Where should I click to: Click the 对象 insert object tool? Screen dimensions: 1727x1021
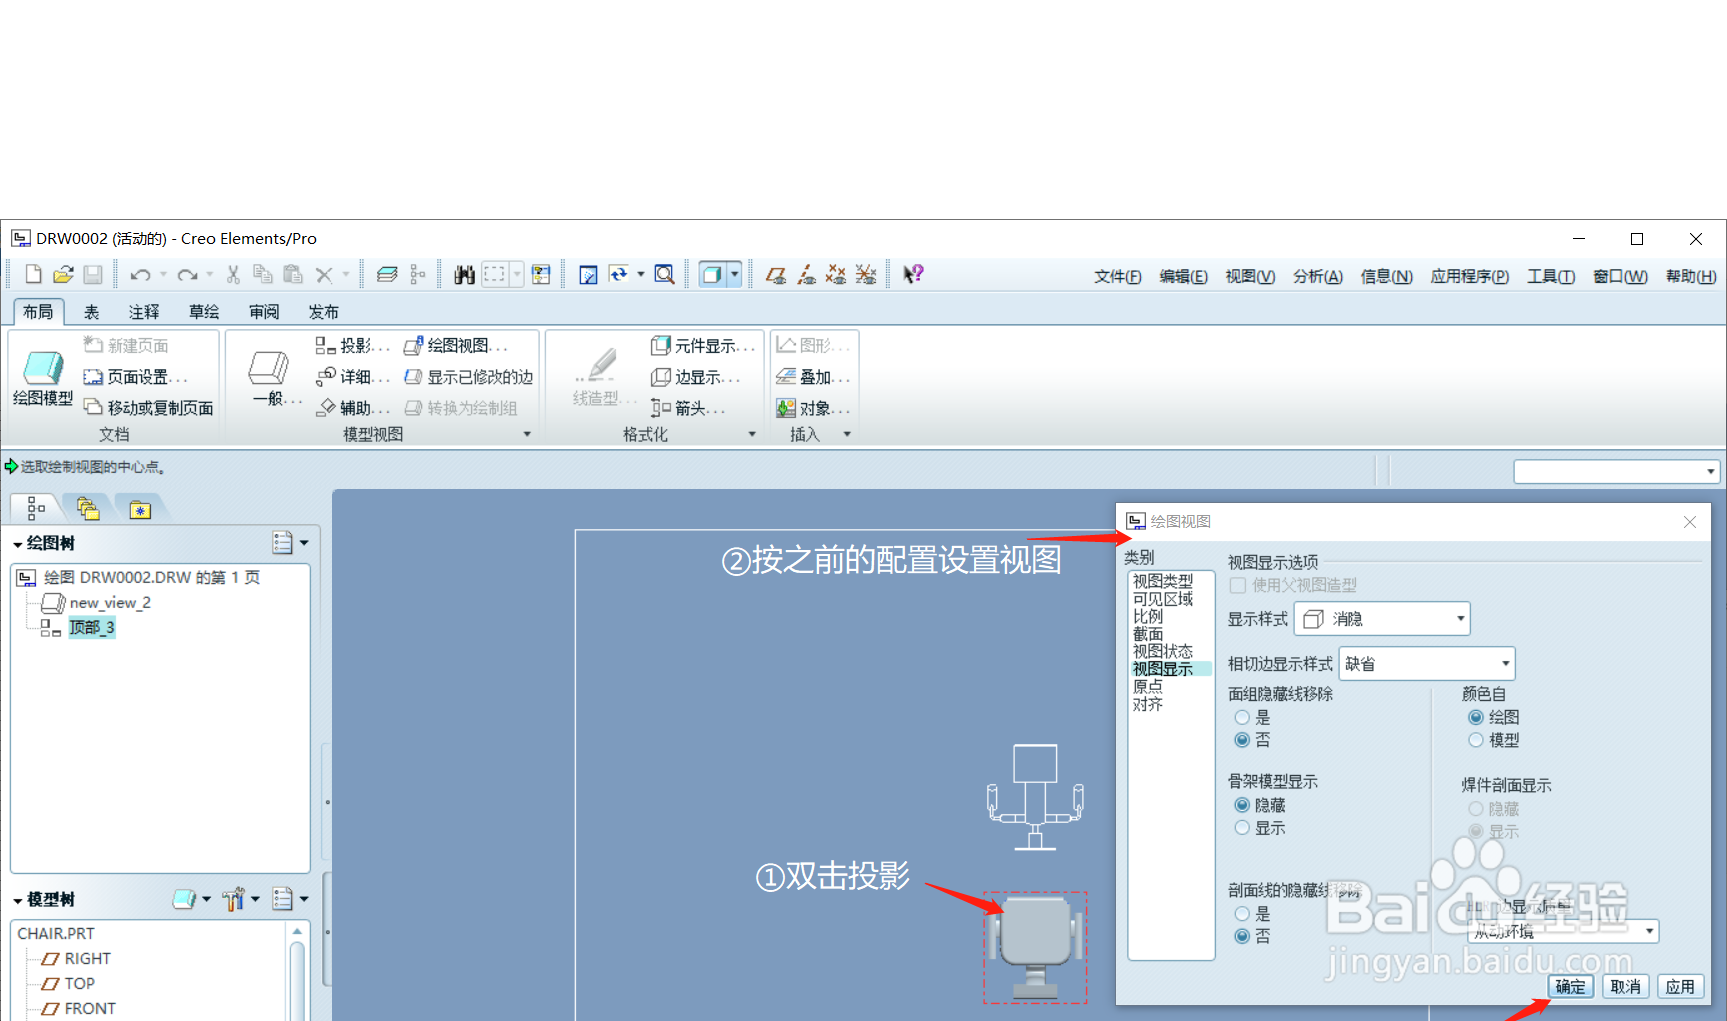point(812,408)
